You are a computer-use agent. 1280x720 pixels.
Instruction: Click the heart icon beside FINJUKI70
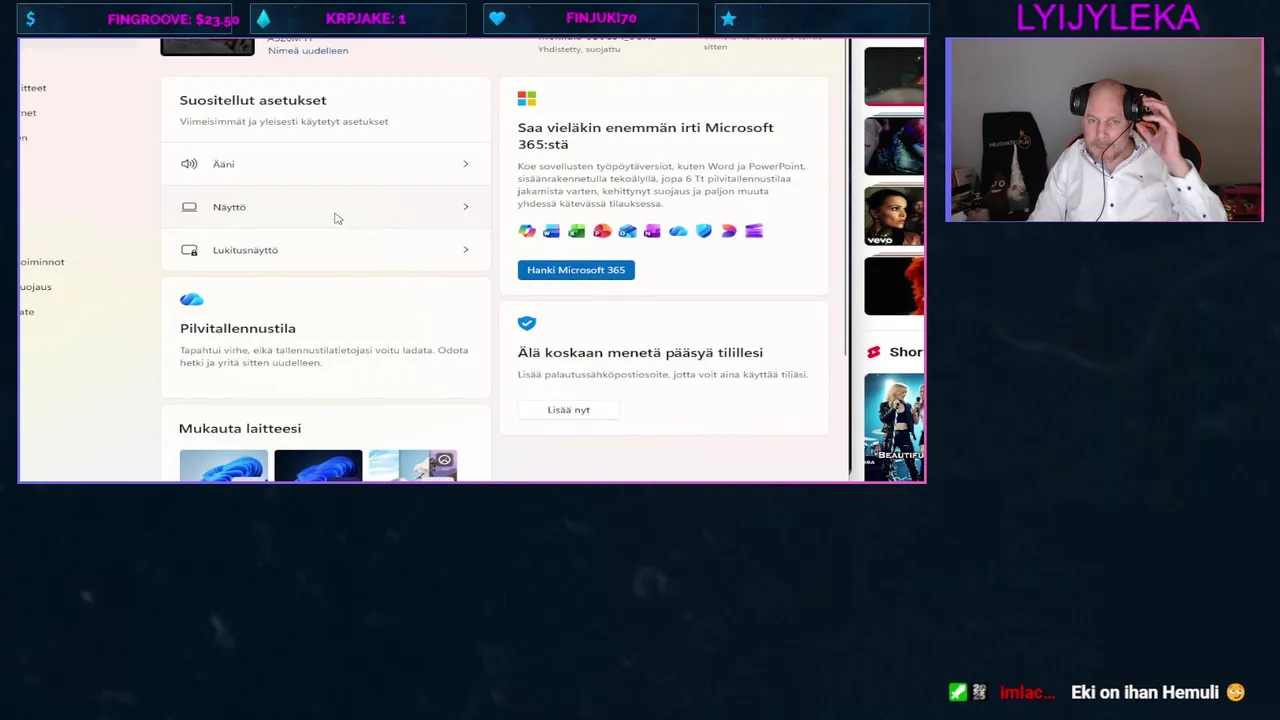tap(497, 19)
